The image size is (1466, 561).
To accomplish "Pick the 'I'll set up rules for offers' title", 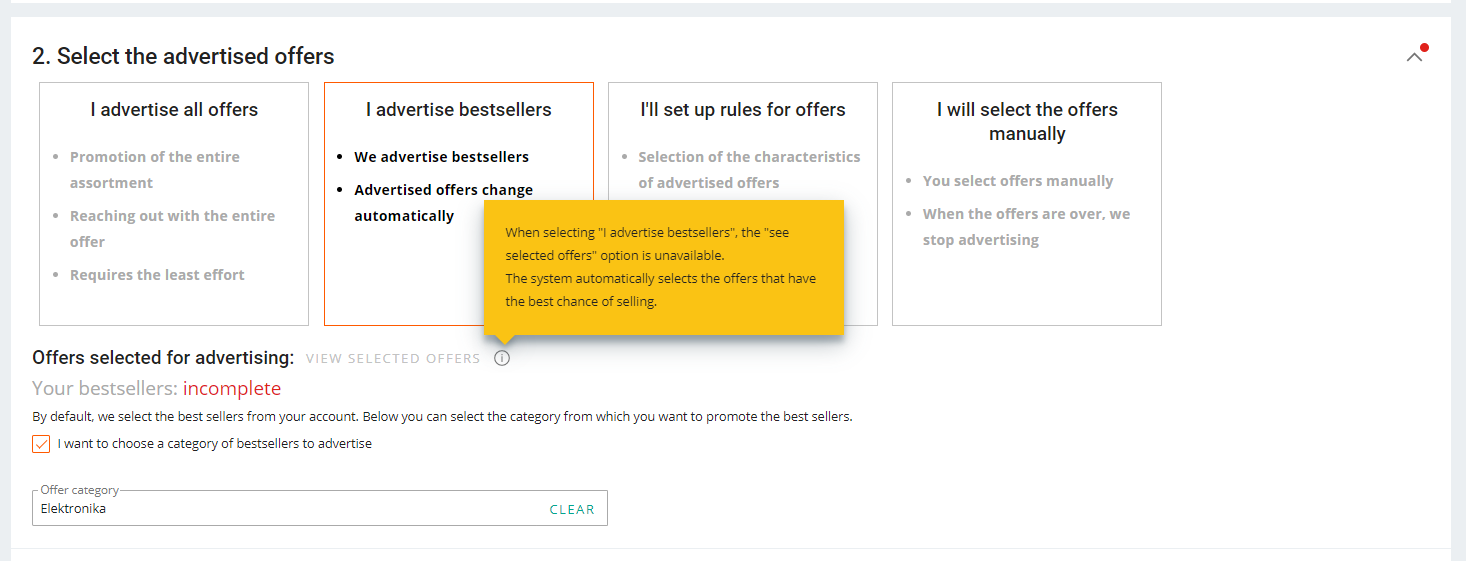I will 743,110.
